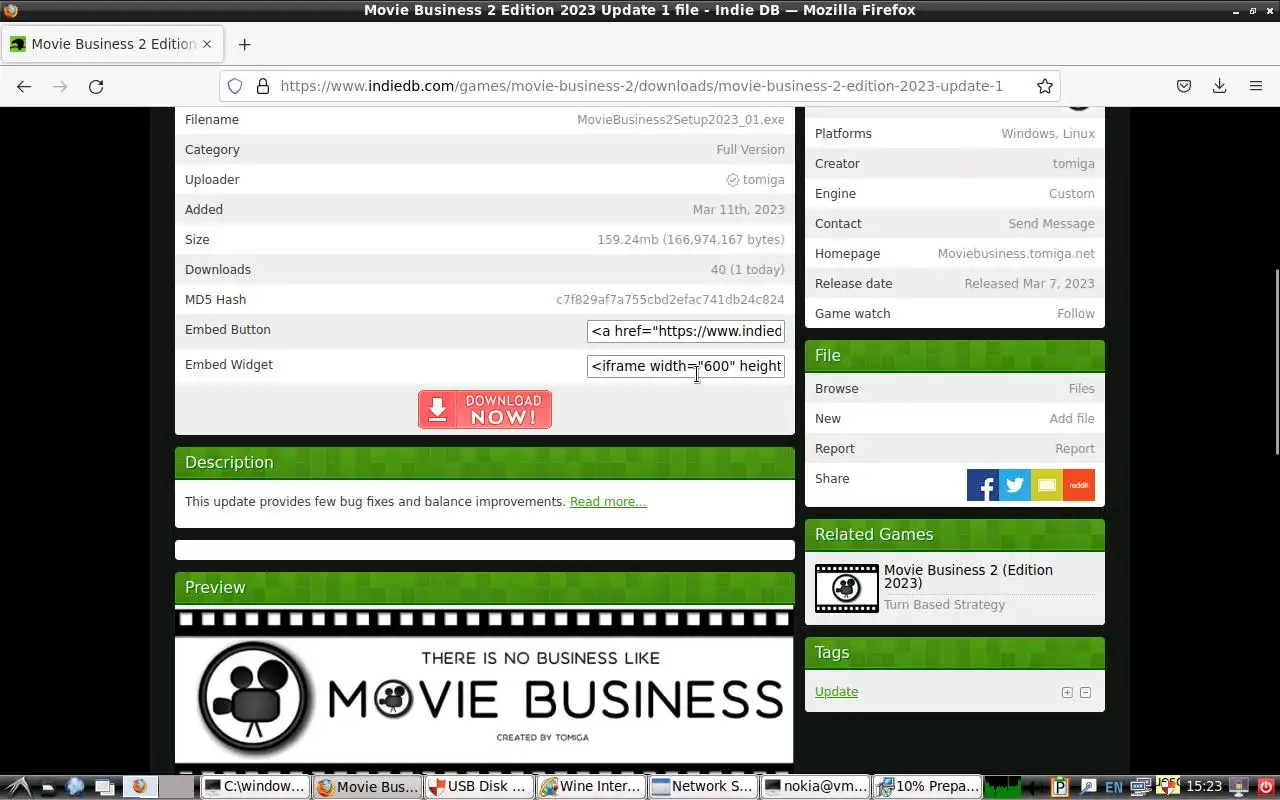
Task: Switch to C:\window... taskbar window
Action: pos(254,786)
